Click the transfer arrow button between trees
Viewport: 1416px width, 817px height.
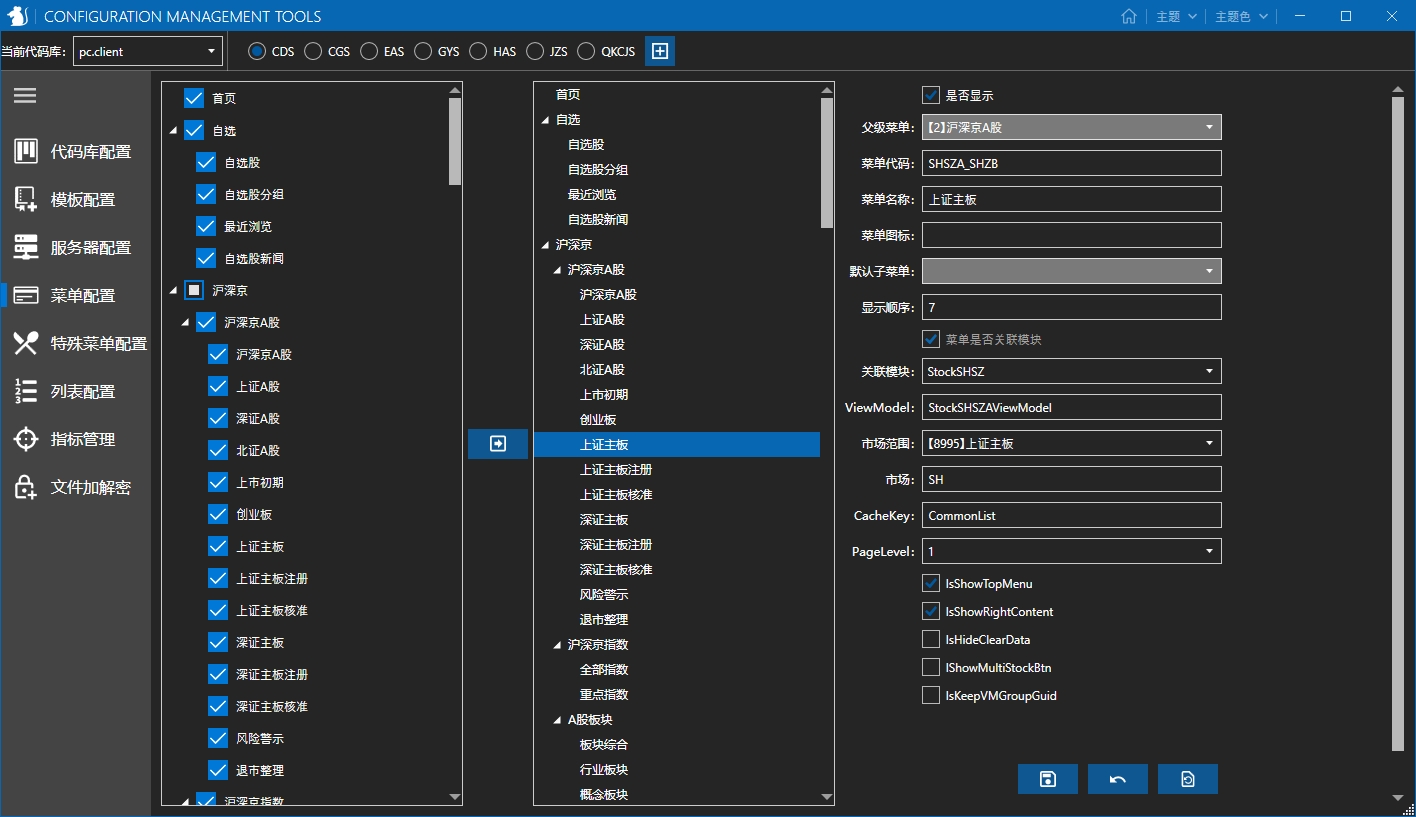[x=498, y=444]
